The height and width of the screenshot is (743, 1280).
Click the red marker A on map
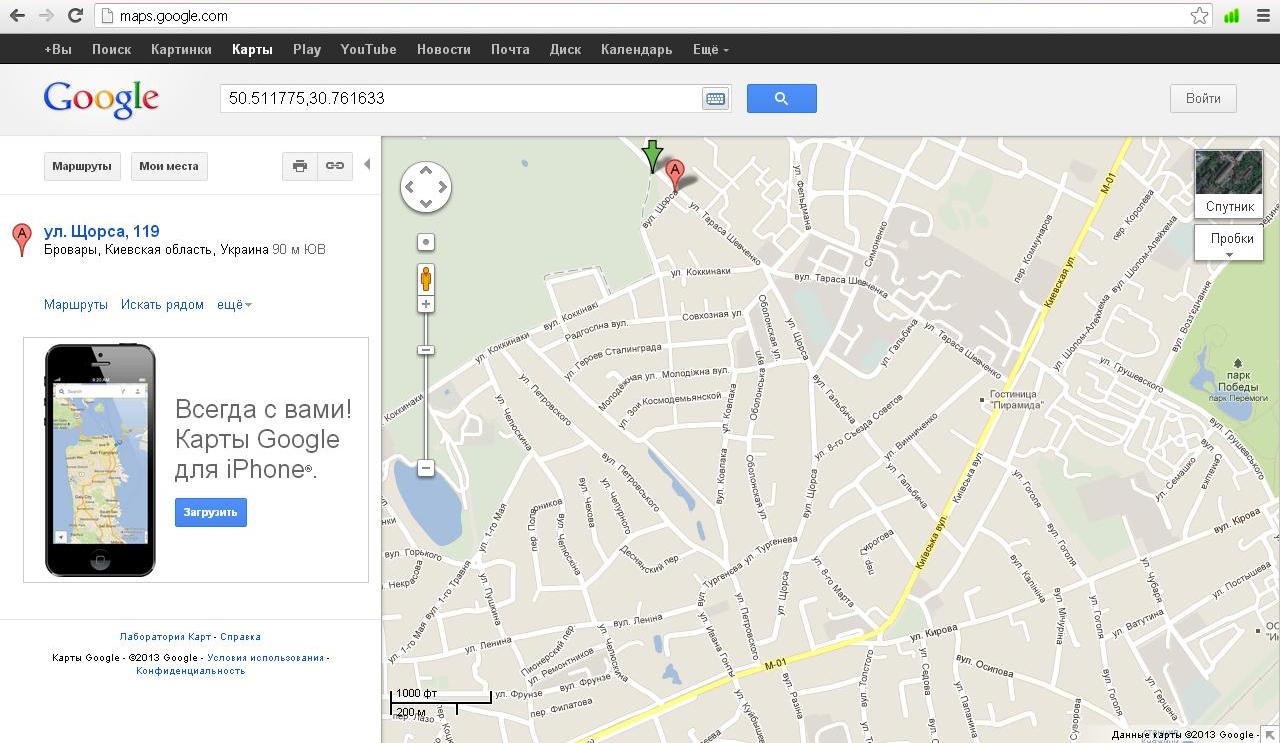pos(675,172)
